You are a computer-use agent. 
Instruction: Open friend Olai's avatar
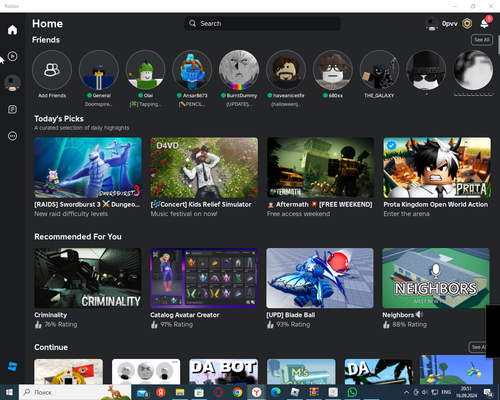[x=145, y=70]
